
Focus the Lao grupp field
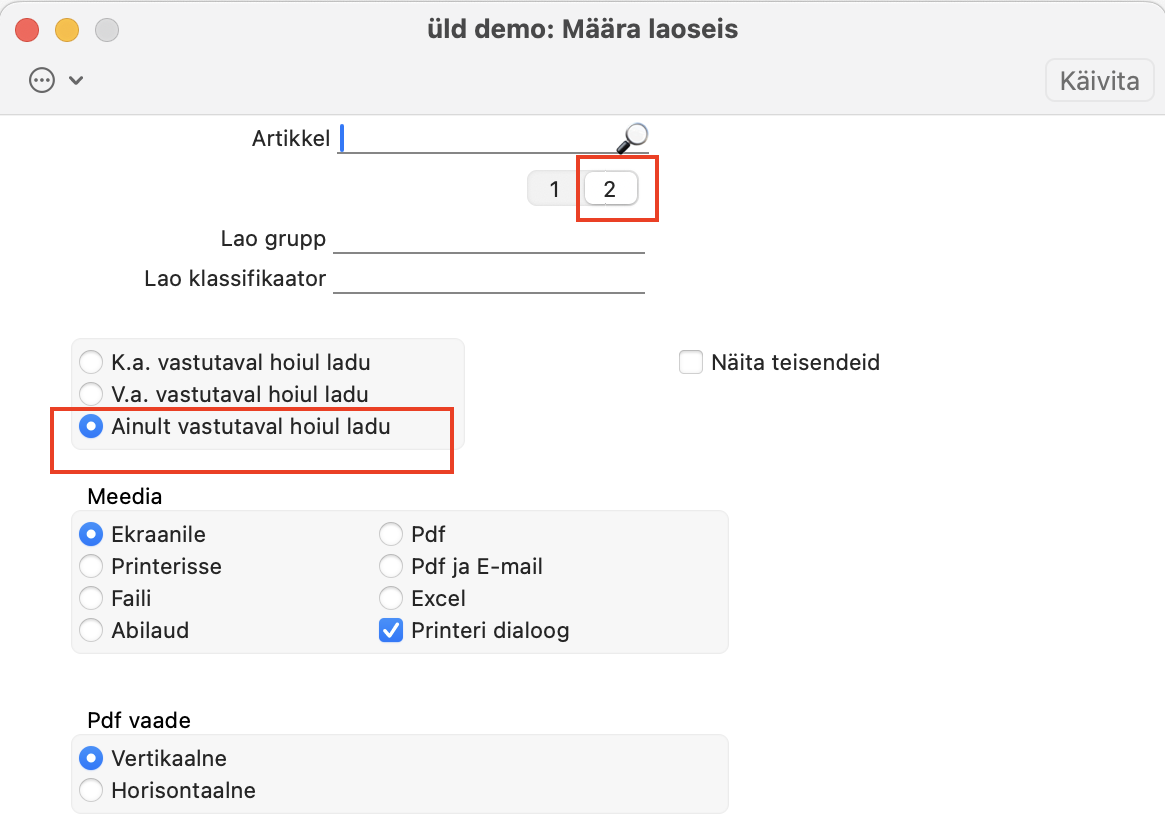click(488, 240)
